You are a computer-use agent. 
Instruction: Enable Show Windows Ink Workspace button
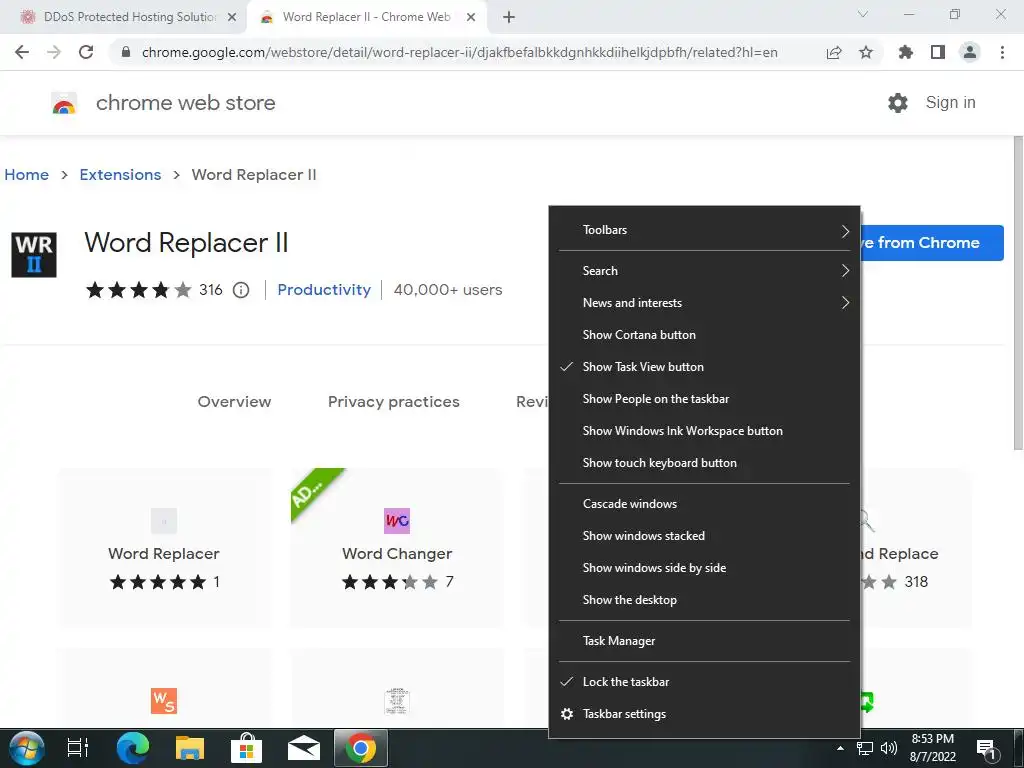click(x=704, y=431)
